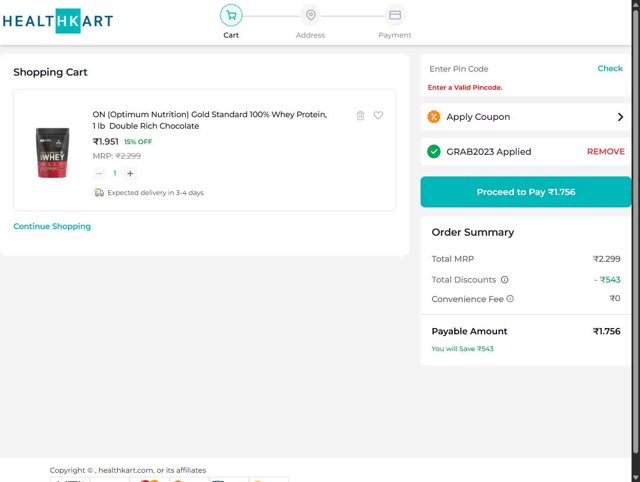This screenshot has height=482, width=640.
Task: Click the delivery truck icon
Action: click(99, 192)
